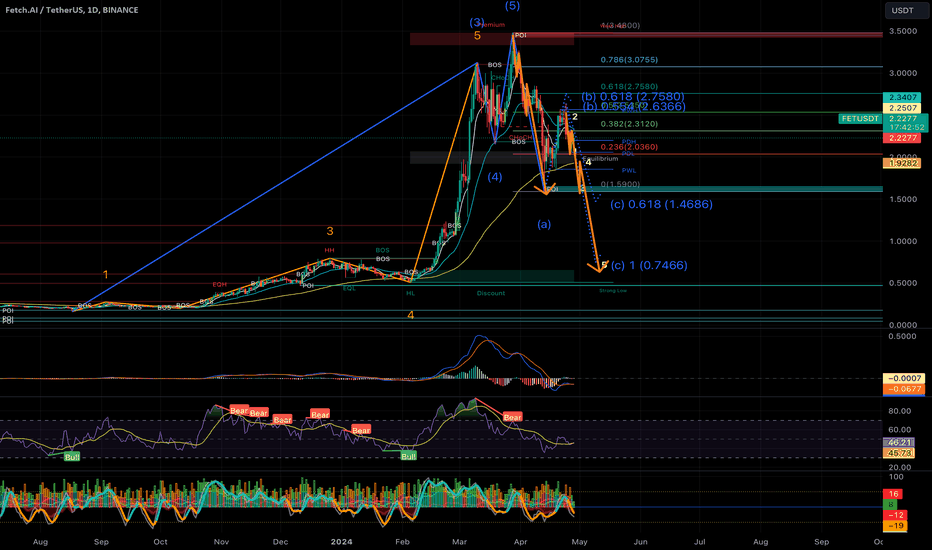Screen dimensions: 932x550
Task: Select the FETUSDT symbol price tag
Action: (859, 119)
